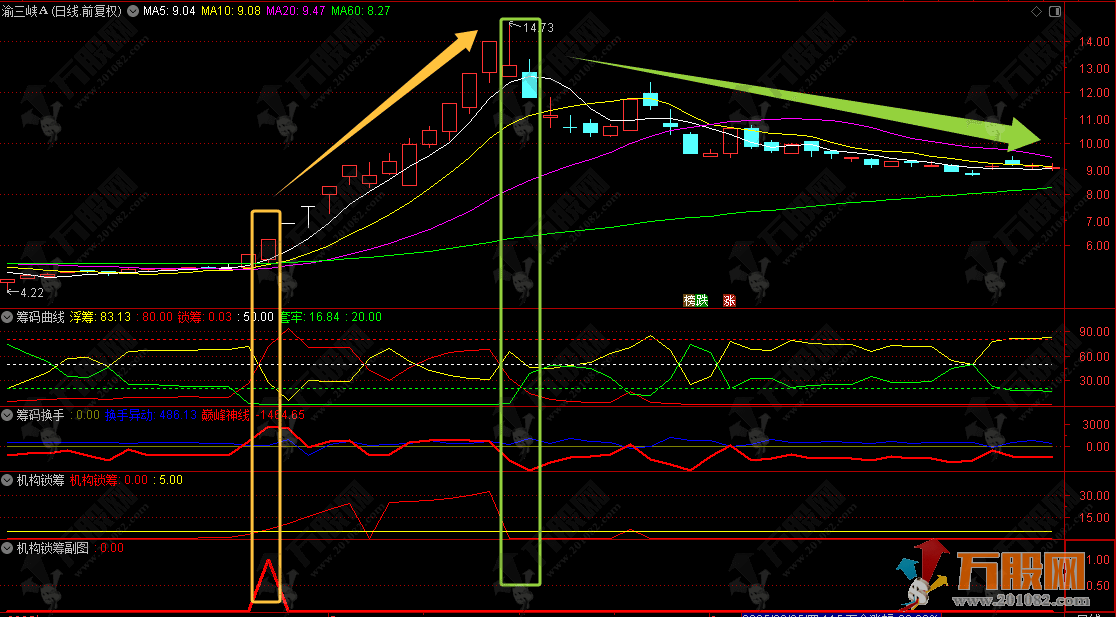Select the purple MA20 moving average label

pos(296,11)
